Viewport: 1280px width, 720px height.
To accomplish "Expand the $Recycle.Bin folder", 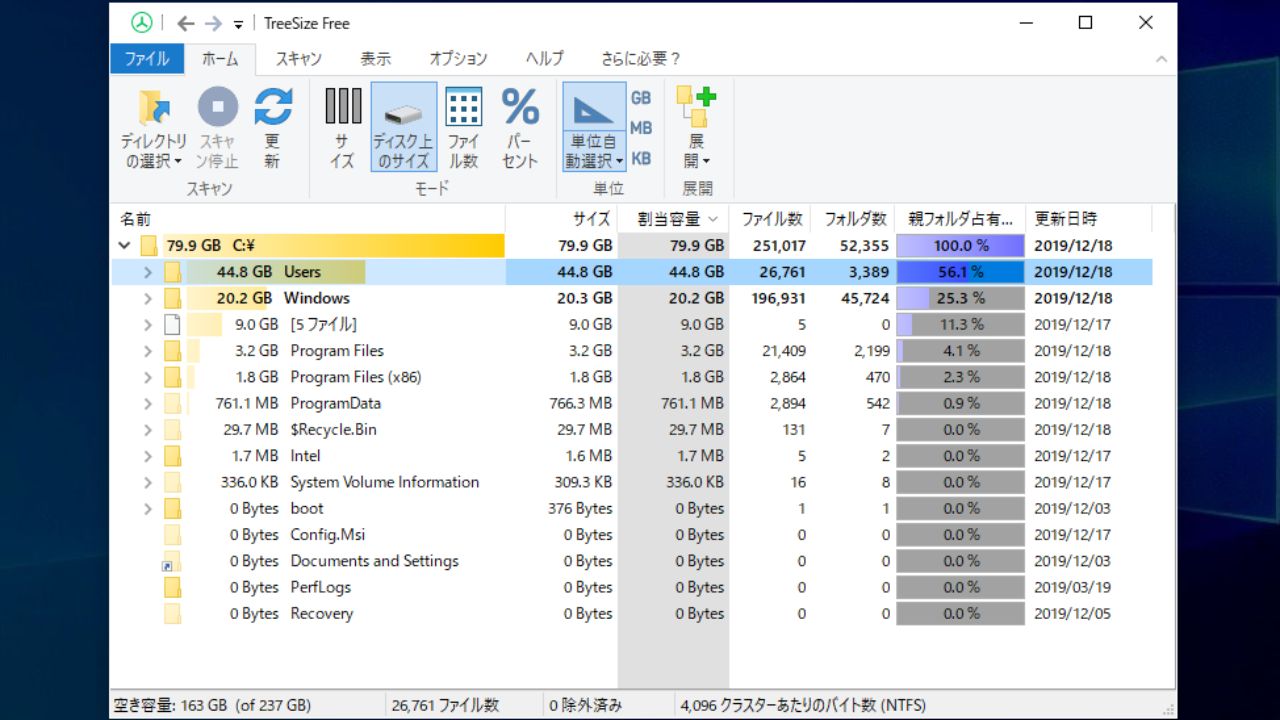I will (x=148, y=430).
